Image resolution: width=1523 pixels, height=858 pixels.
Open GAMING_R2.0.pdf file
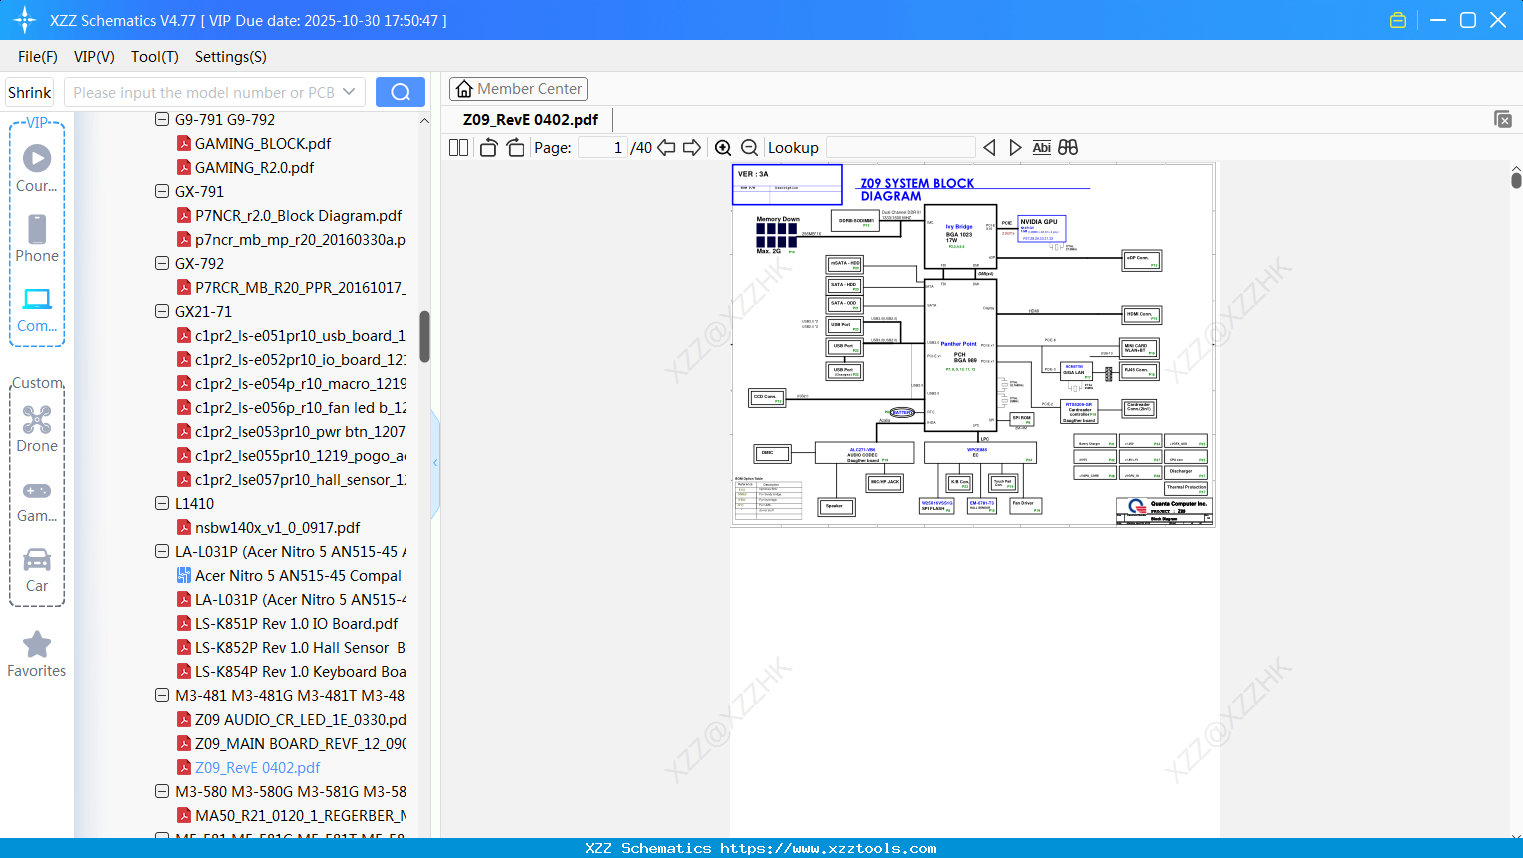(x=254, y=167)
